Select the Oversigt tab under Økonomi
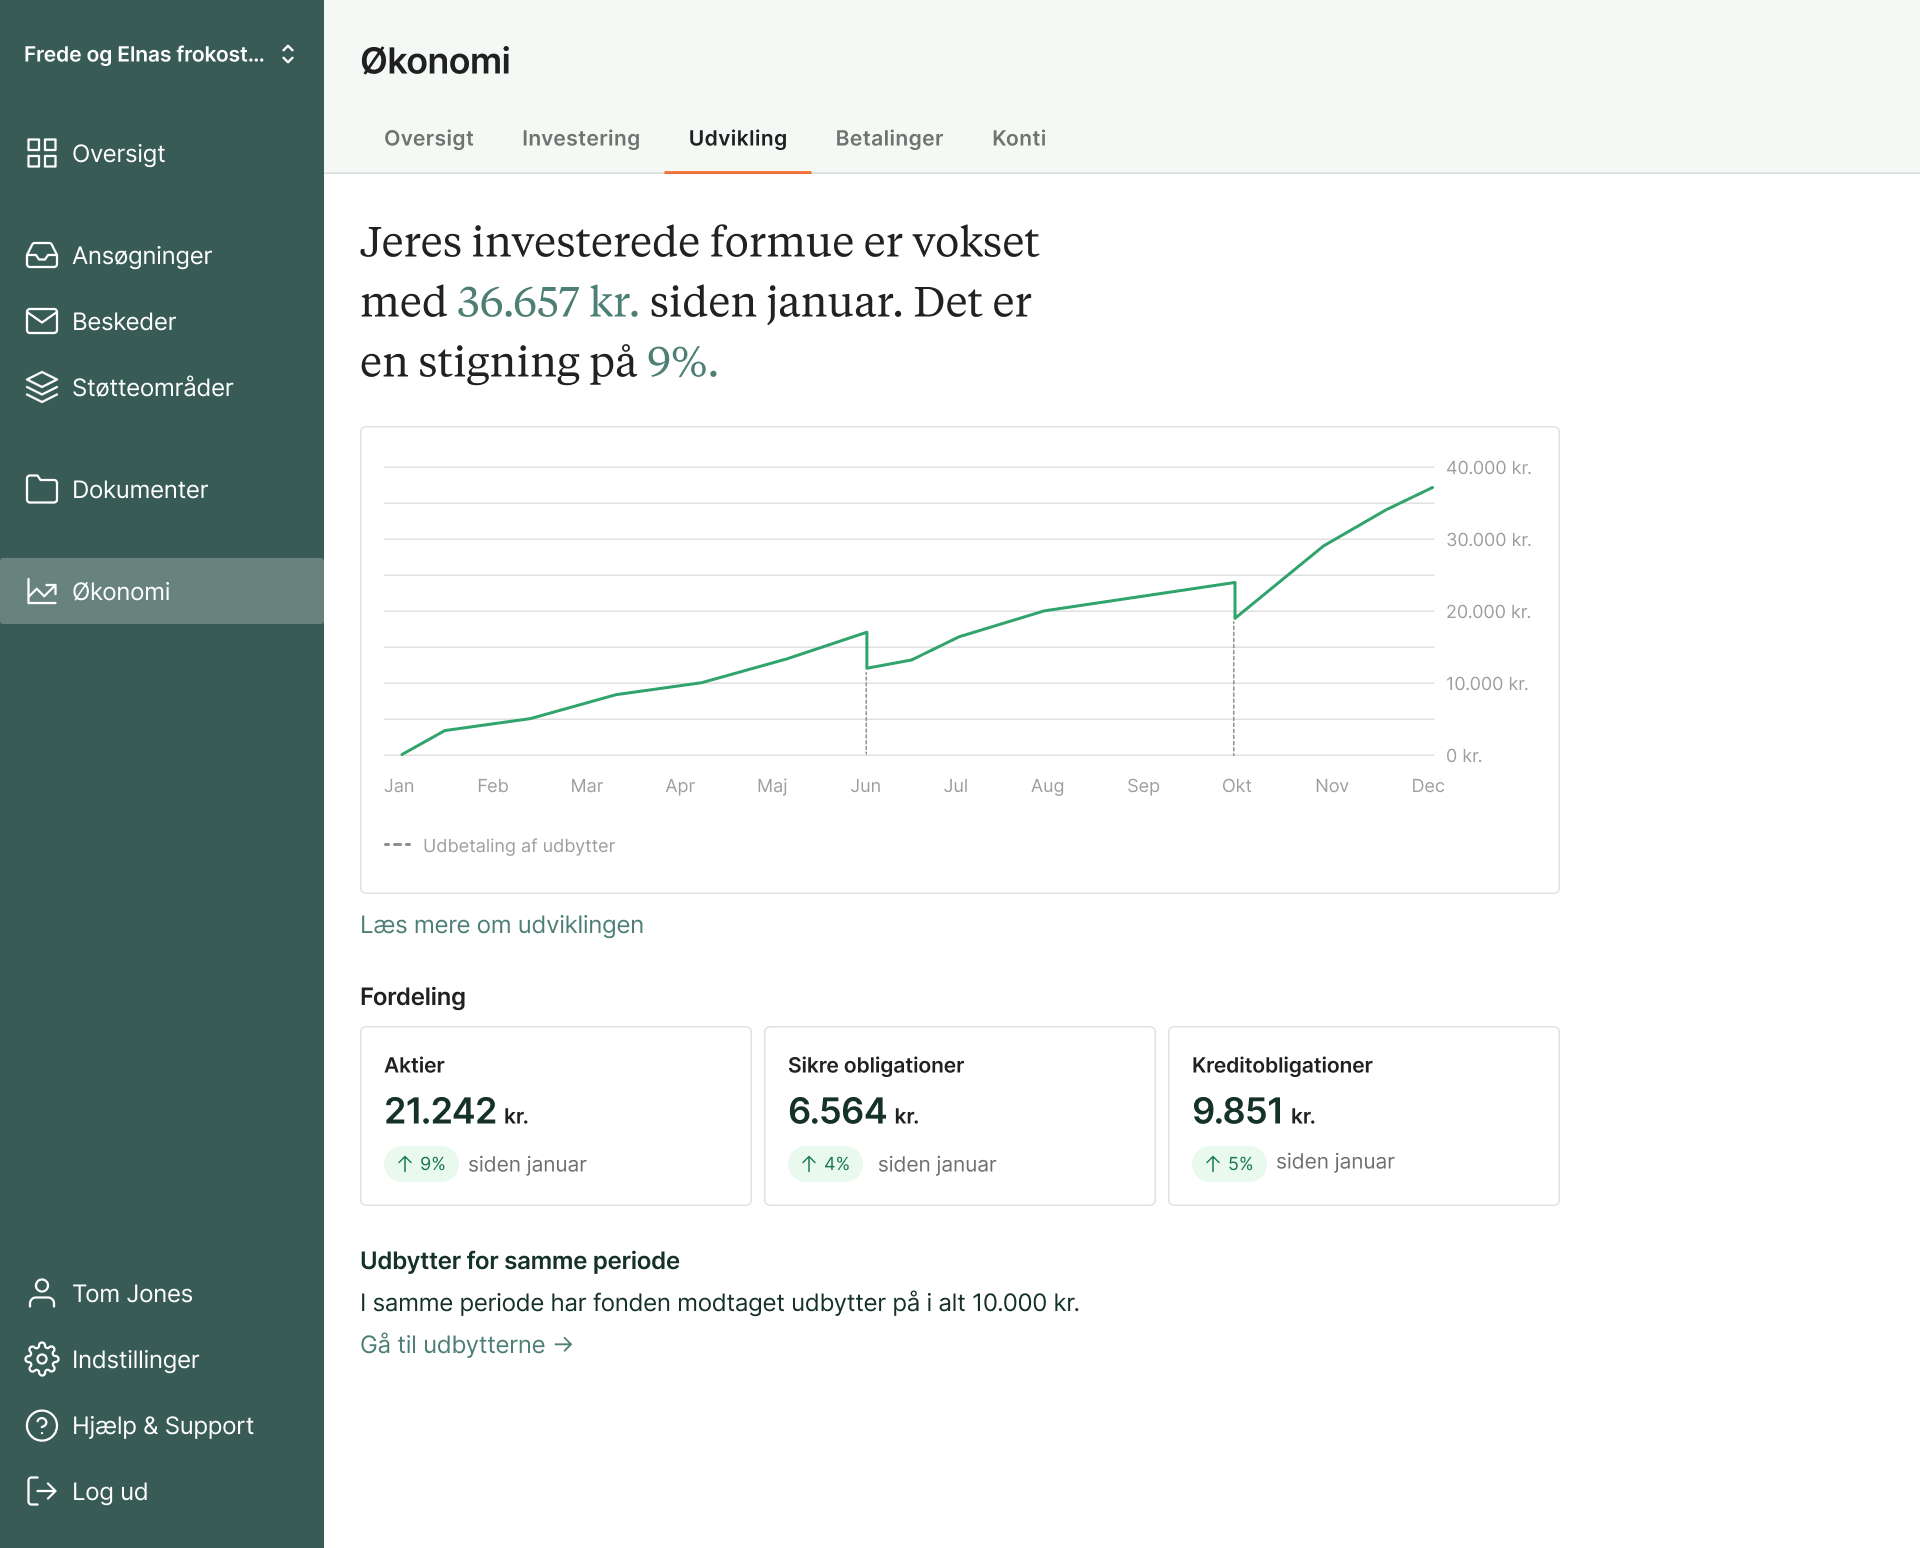Viewport: 1920px width, 1548px height. [x=428, y=138]
